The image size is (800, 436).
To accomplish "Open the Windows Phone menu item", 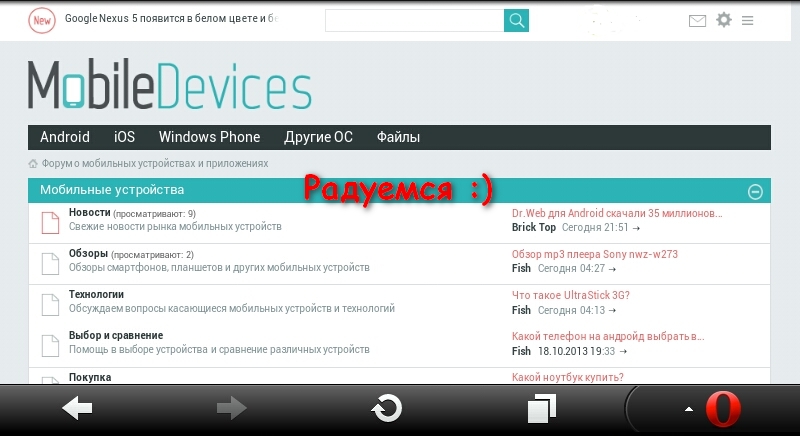I will pos(209,137).
